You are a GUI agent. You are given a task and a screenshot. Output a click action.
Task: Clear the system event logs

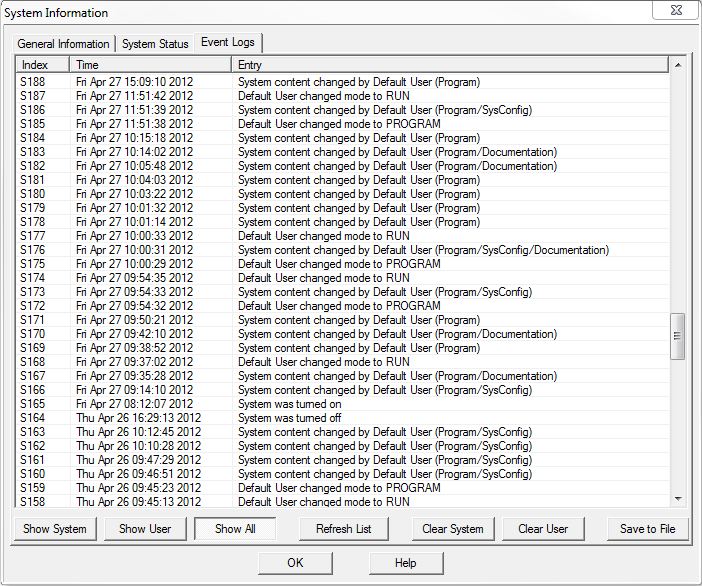pyautogui.click(x=452, y=529)
